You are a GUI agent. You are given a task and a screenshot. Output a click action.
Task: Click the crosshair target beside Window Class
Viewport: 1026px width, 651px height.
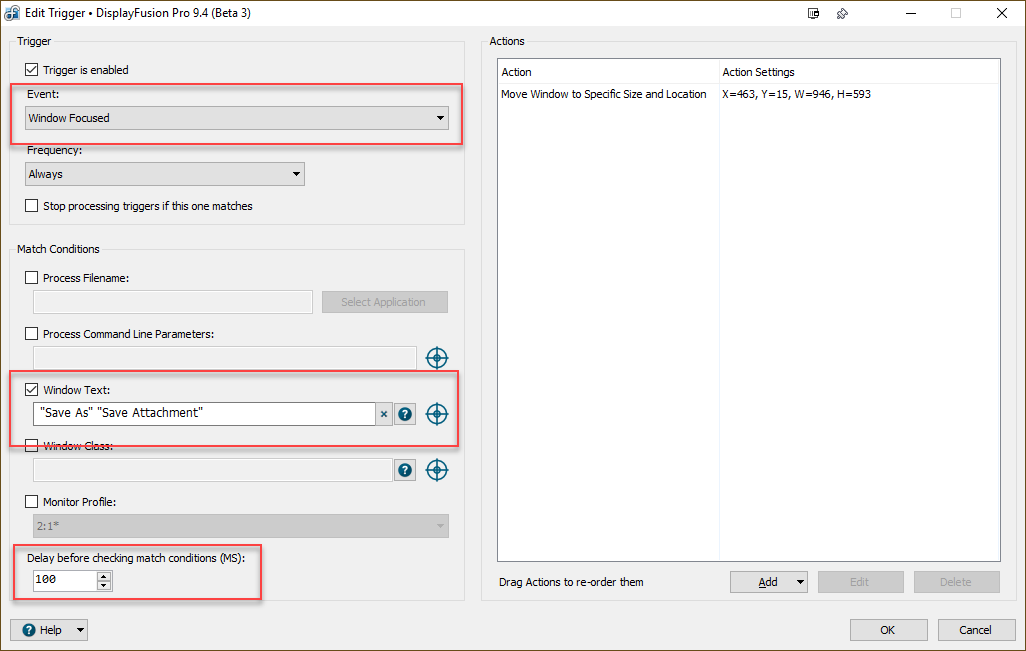[437, 470]
